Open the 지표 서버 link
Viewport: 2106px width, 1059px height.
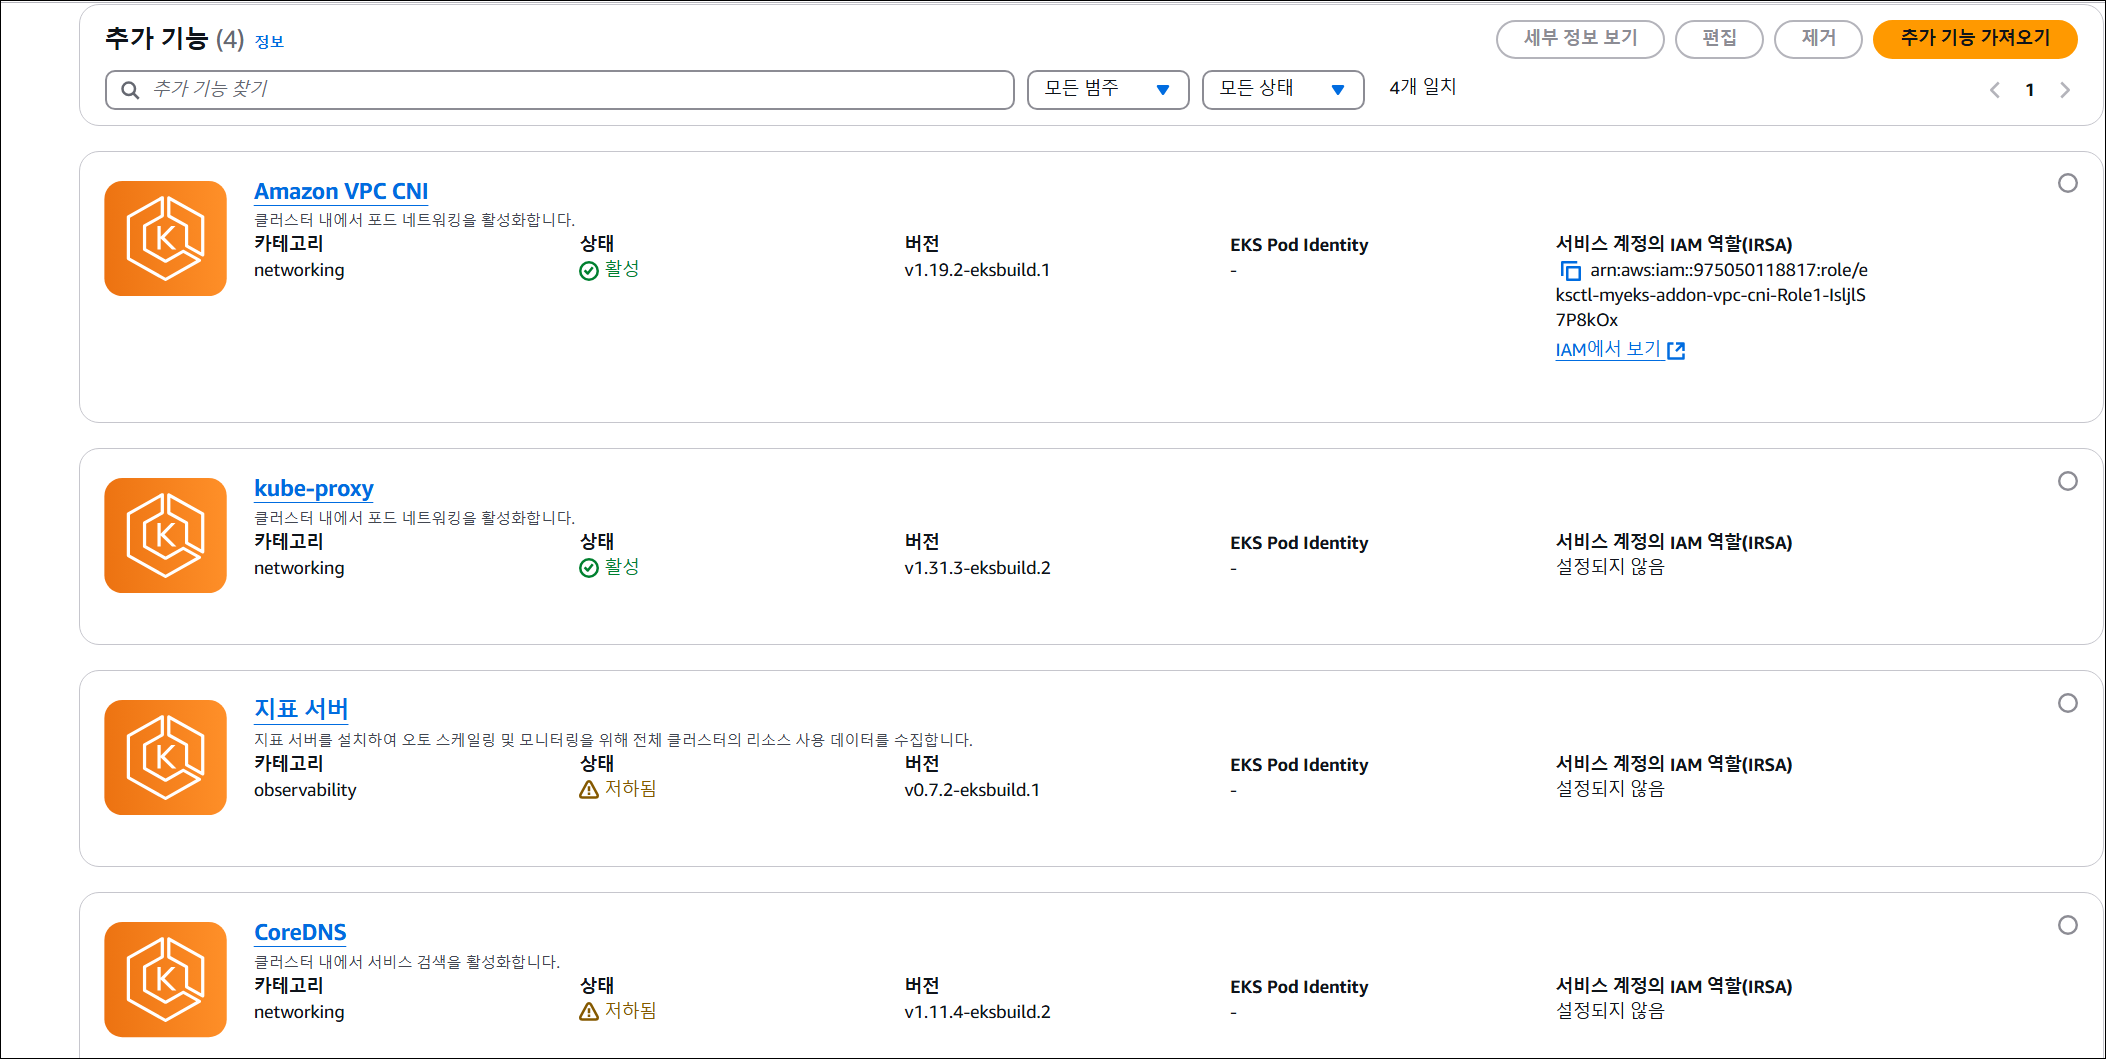(x=301, y=709)
